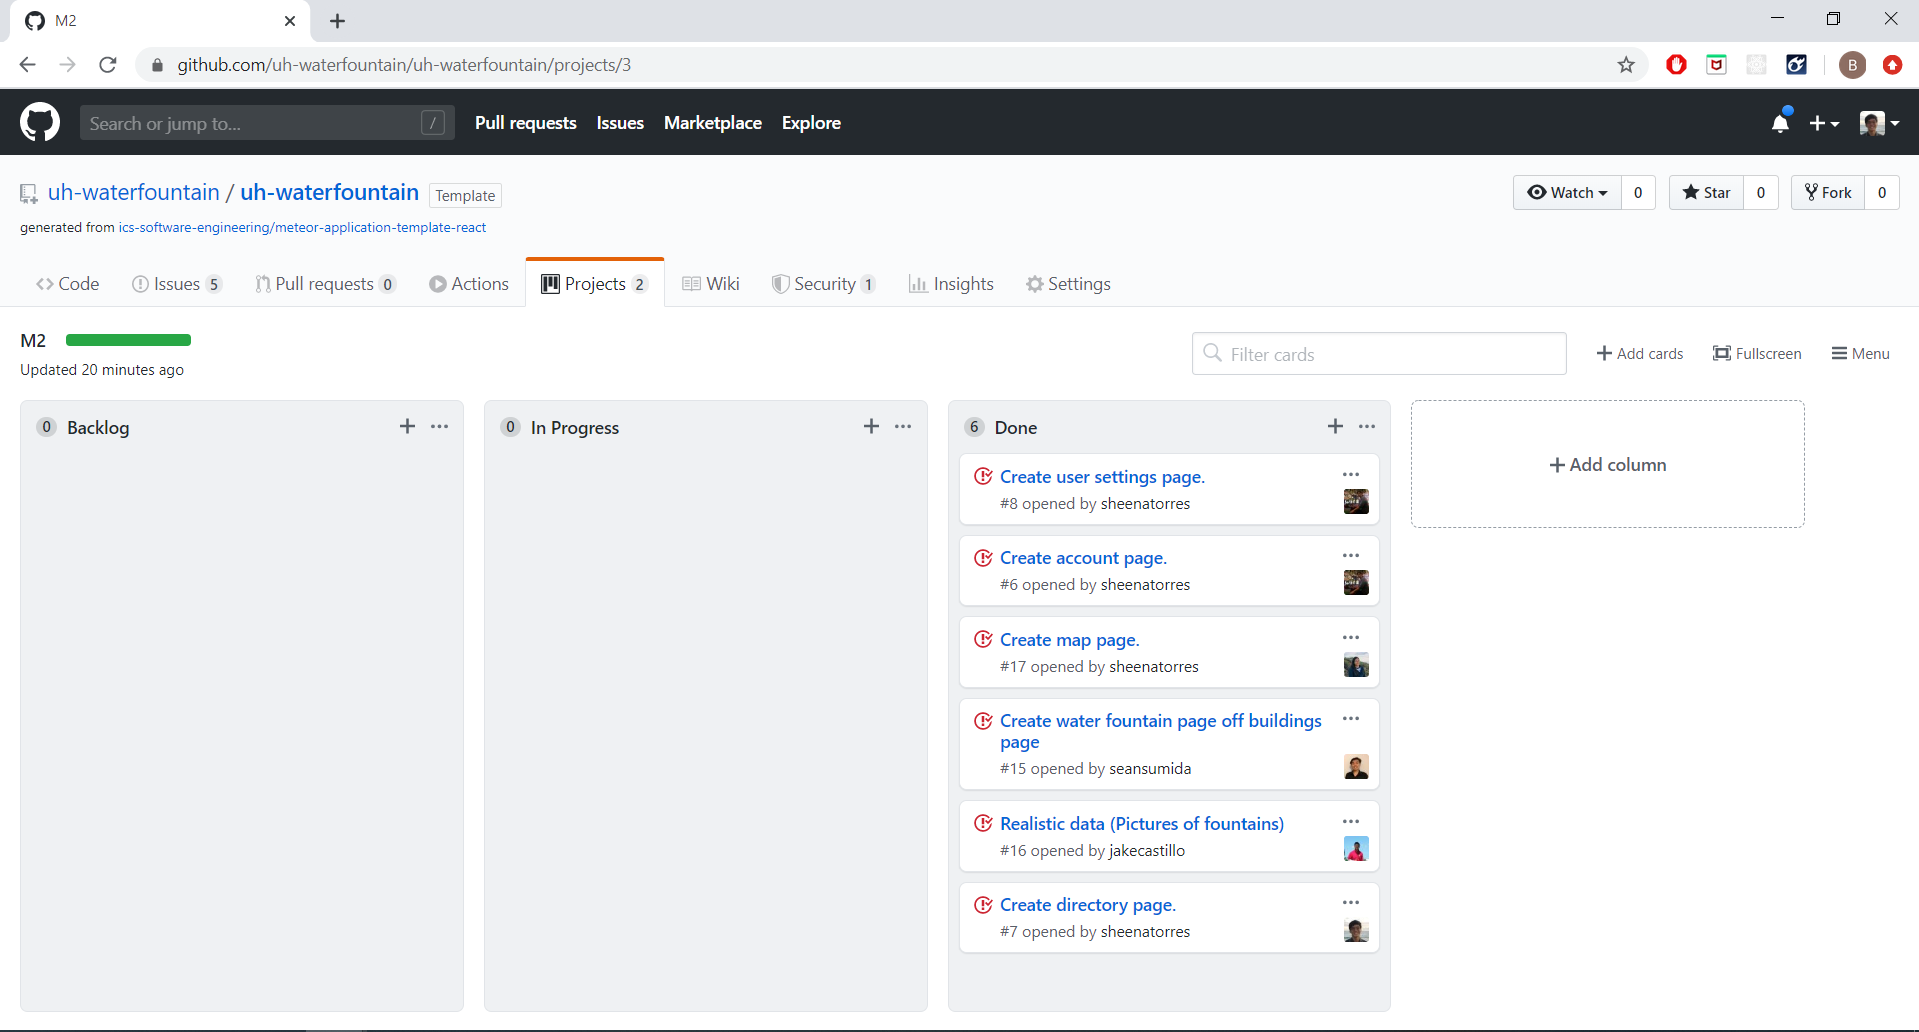
Task: Bookmark this page with the star icon
Action: [1626, 65]
